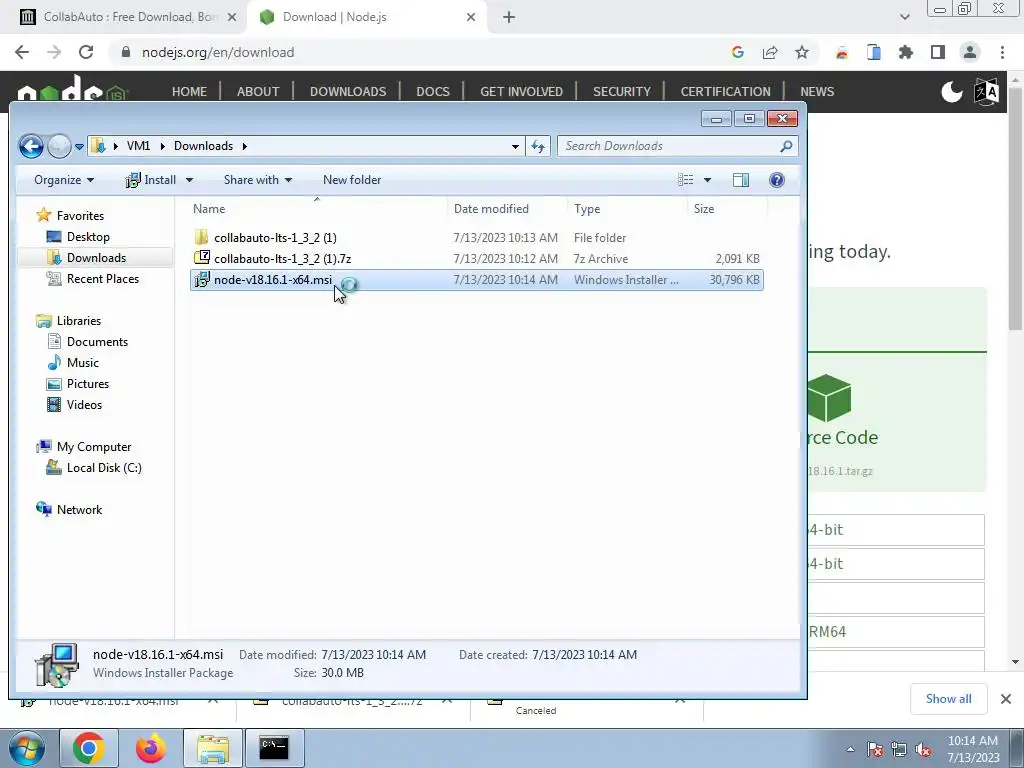Image resolution: width=1024 pixels, height=768 pixels.
Task: Open Chrome extensions puzzle icon
Action: (x=906, y=52)
